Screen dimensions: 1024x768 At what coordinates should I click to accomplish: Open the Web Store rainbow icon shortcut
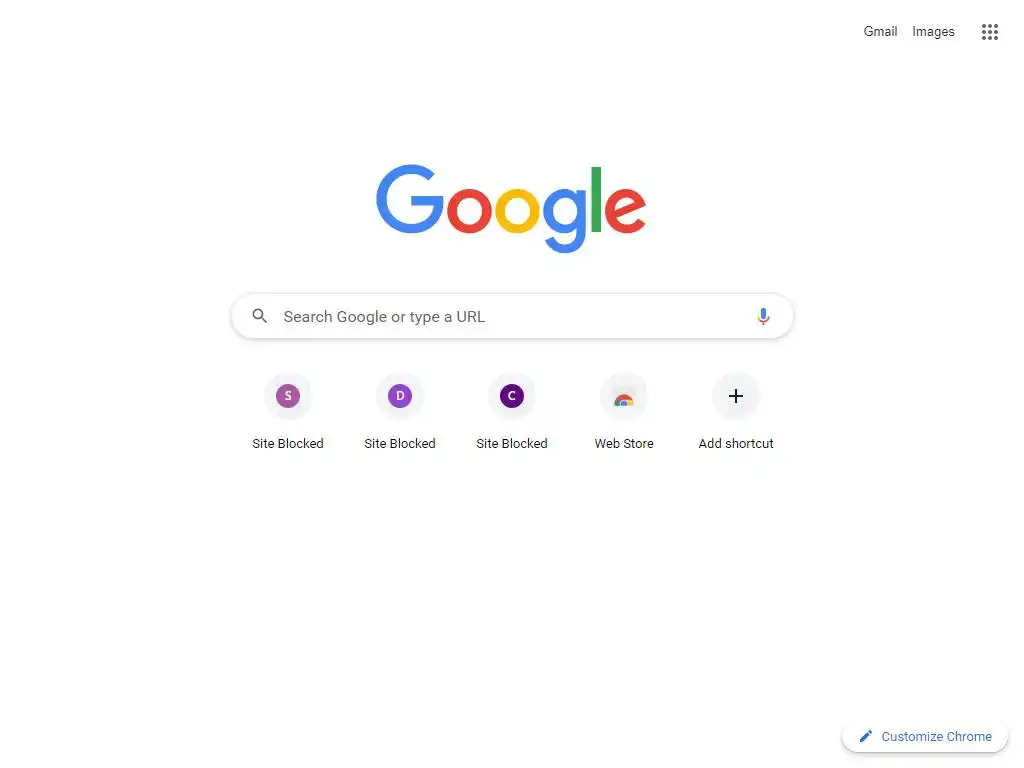[x=624, y=396]
